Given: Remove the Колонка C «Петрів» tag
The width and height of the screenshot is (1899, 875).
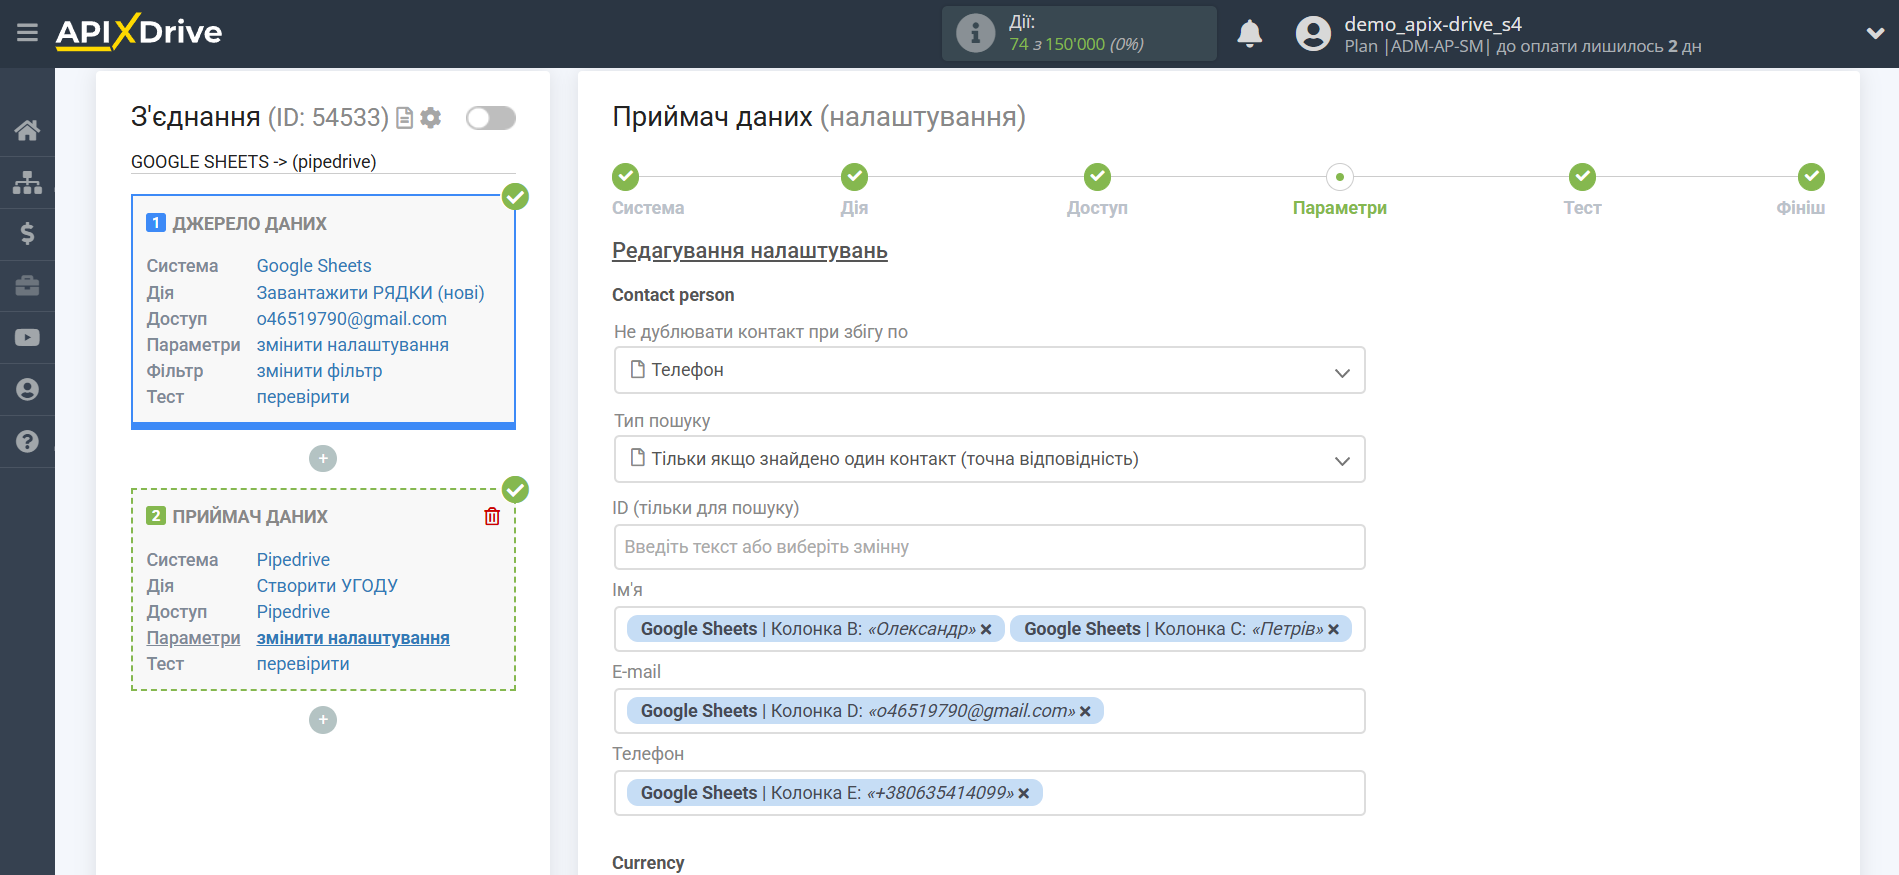Looking at the screenshot, I should coord(1333,629).
